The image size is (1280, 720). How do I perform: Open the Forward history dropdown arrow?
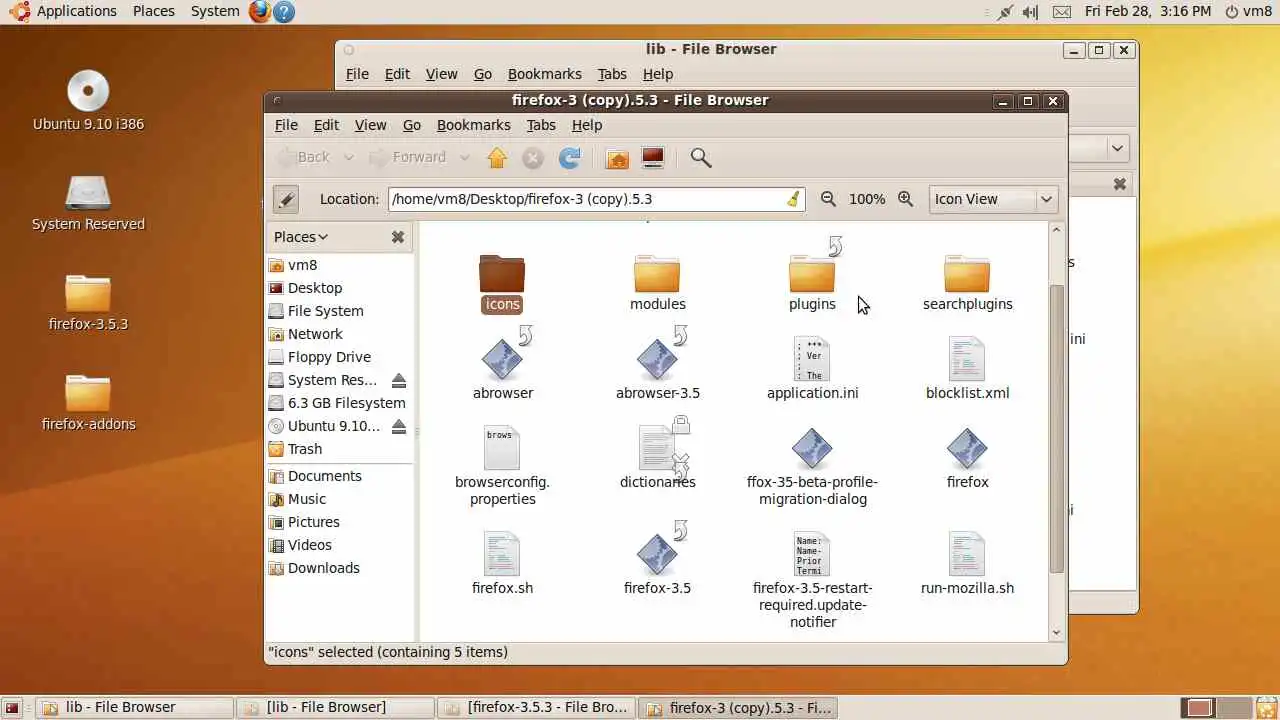[x=464, y=158]
